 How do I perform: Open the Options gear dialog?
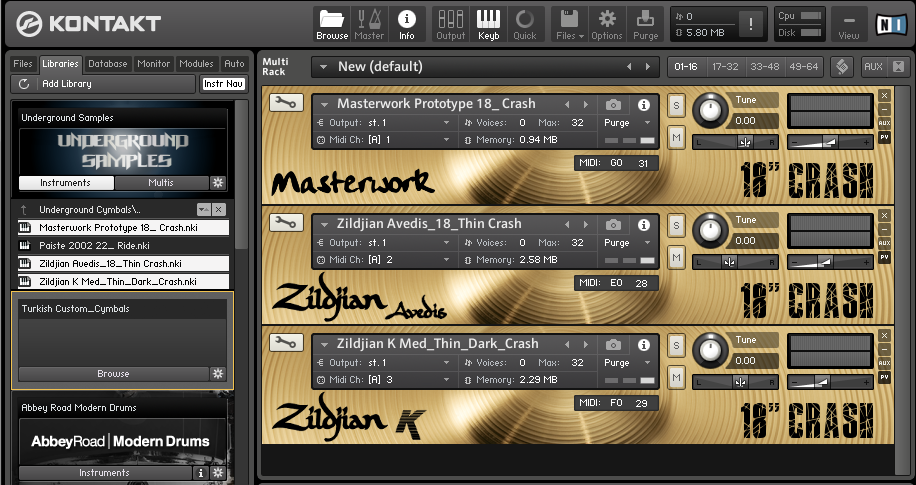607,25
